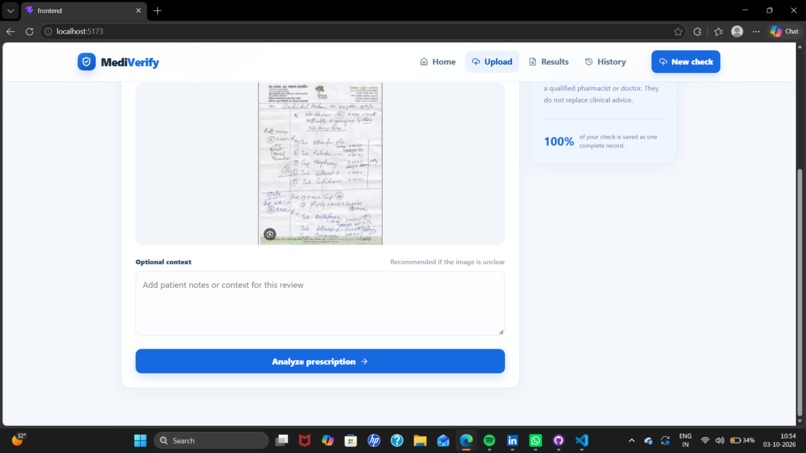Open HP app on taskbar

(374, 441)
